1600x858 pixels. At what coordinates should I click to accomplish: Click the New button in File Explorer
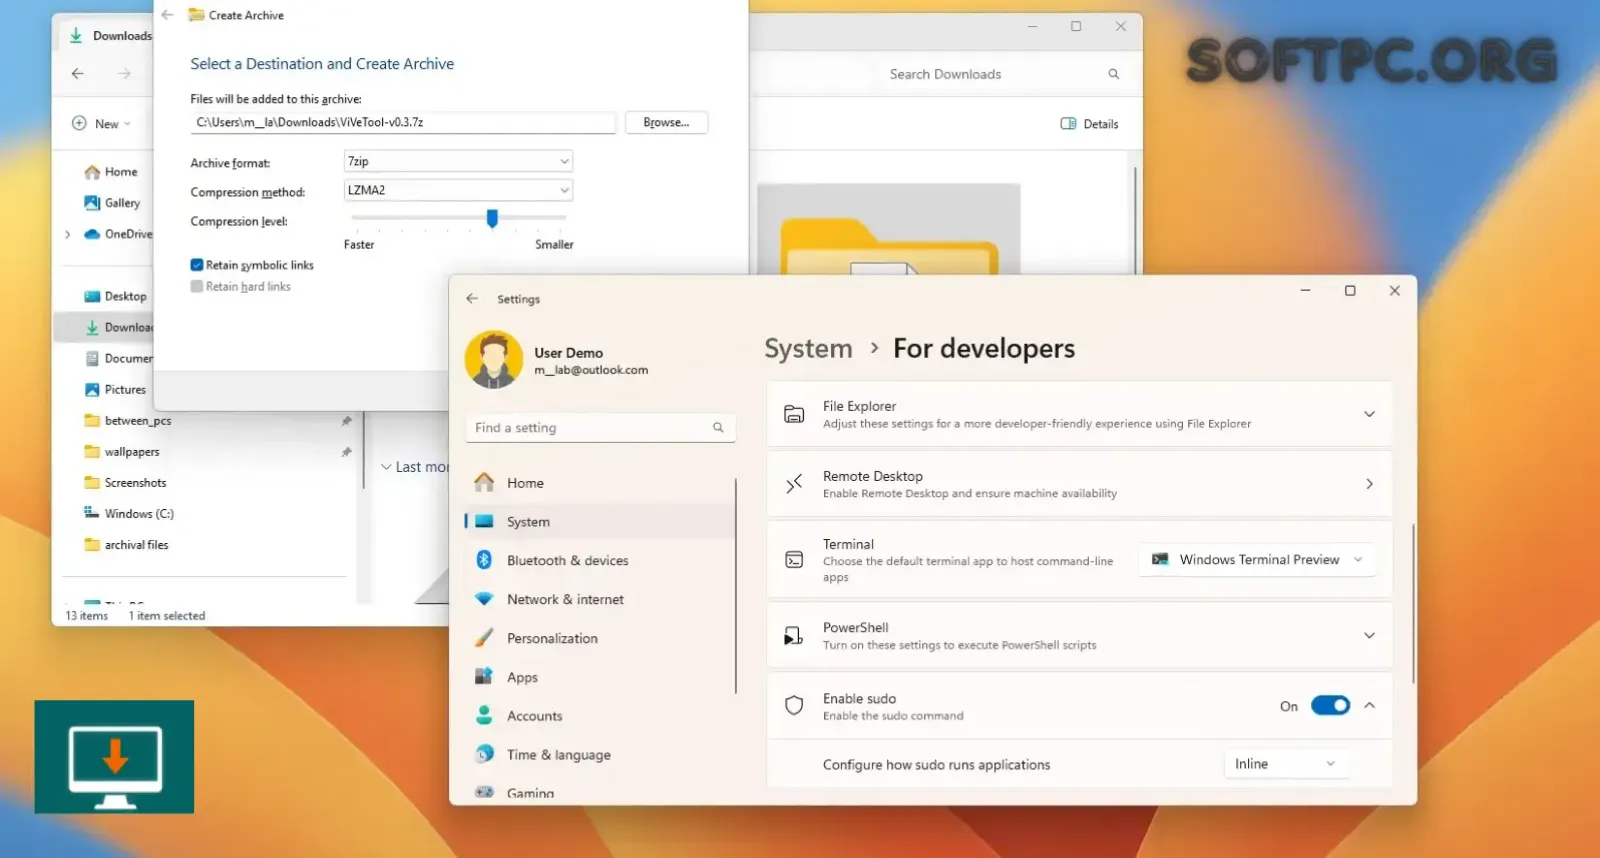click(101, 124)
